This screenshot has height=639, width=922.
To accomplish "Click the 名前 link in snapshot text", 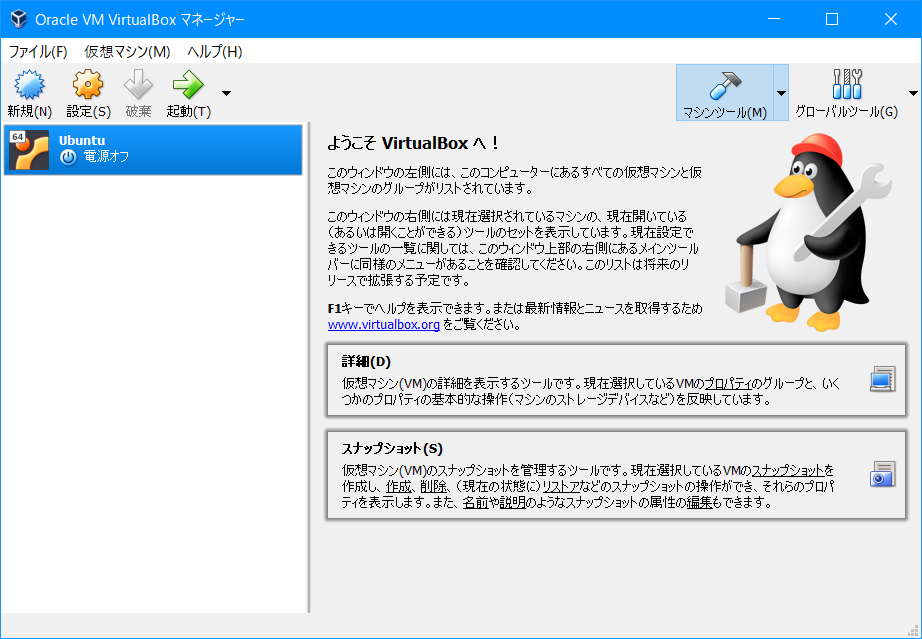I will coord(475,503).
